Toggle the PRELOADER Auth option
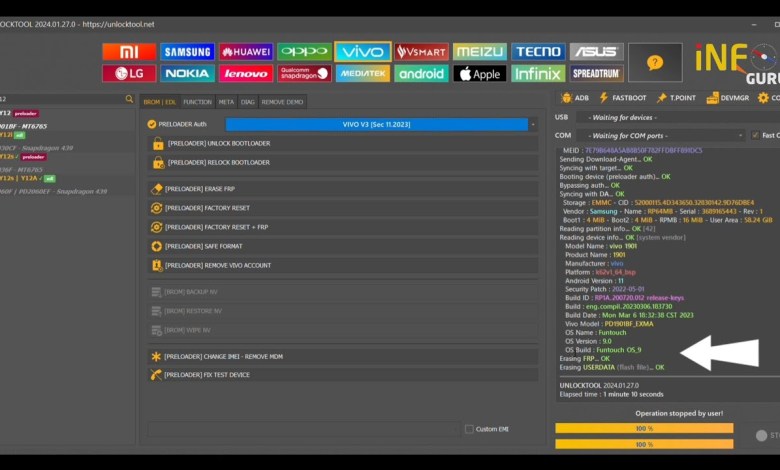 coord(152,124)
